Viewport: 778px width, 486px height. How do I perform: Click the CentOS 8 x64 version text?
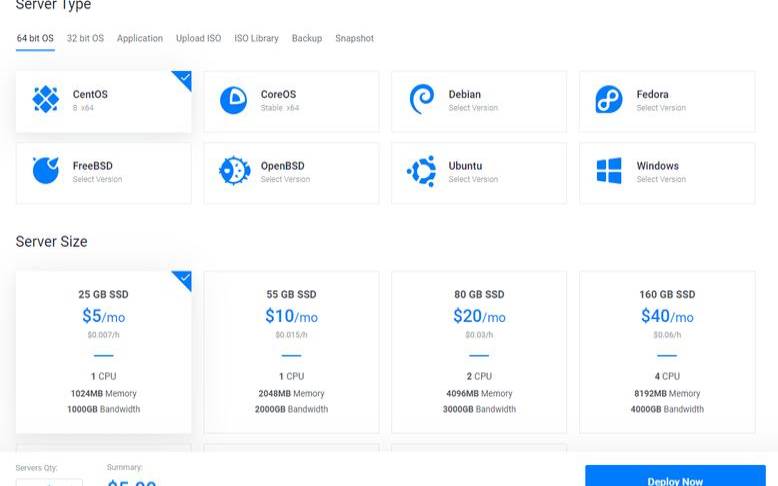(x=83, y=108)
